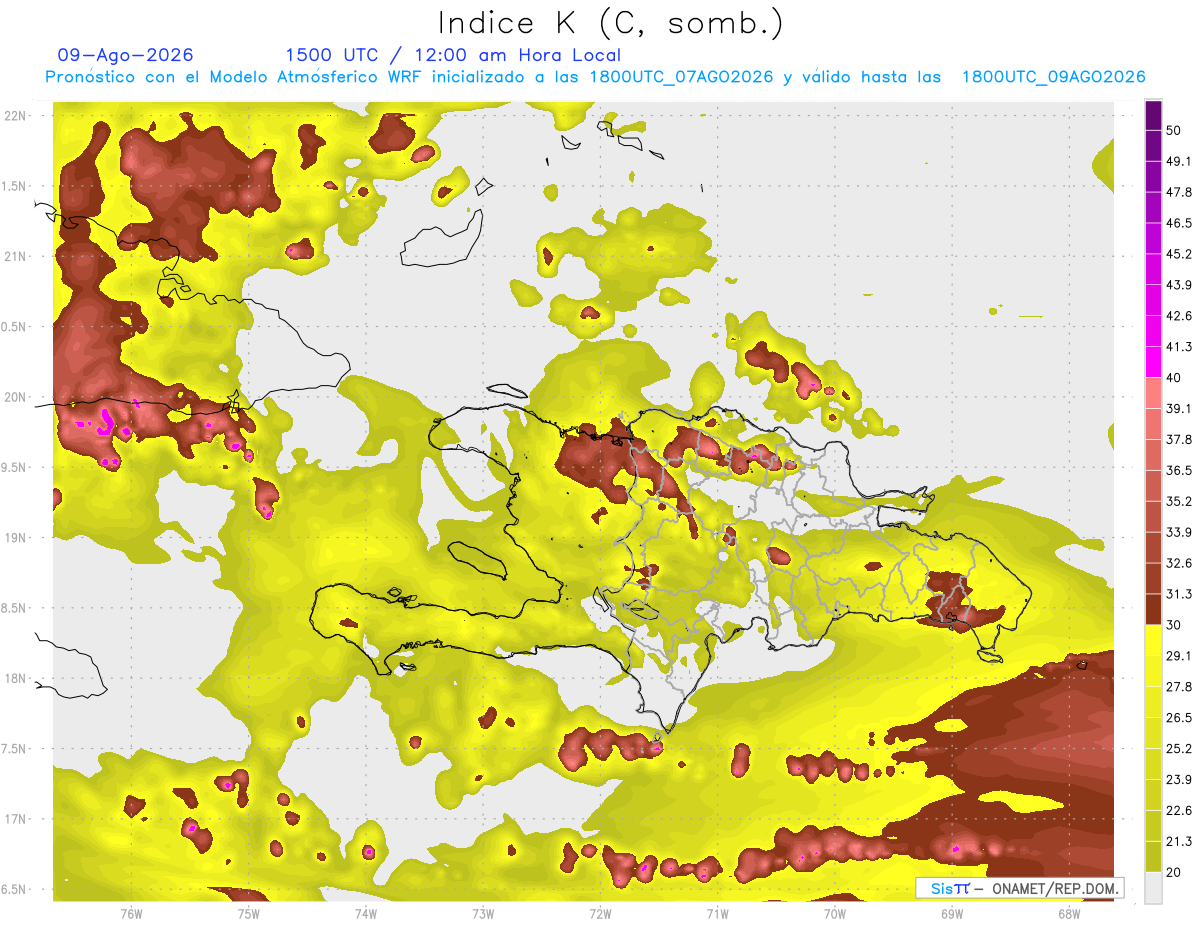This screenshot has height=927, width=1200.
Task: Click the color scale label '22.6'
Action: (x=1179, y=810)
